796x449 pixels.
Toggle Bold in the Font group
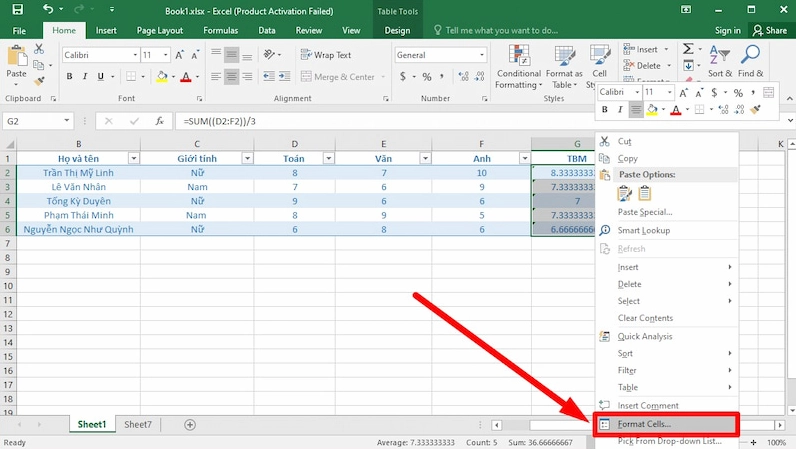(70, 77)
